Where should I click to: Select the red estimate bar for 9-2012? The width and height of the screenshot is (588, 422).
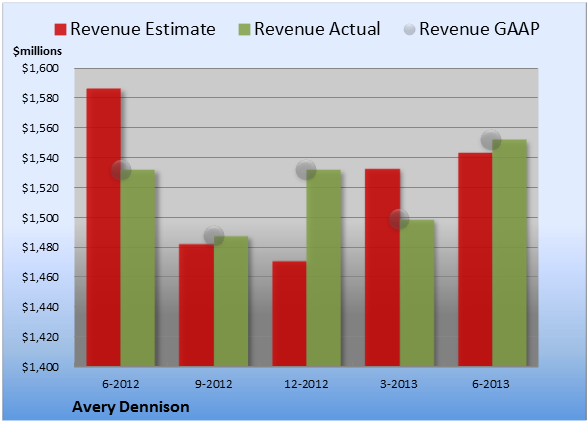tap(196, 305)
